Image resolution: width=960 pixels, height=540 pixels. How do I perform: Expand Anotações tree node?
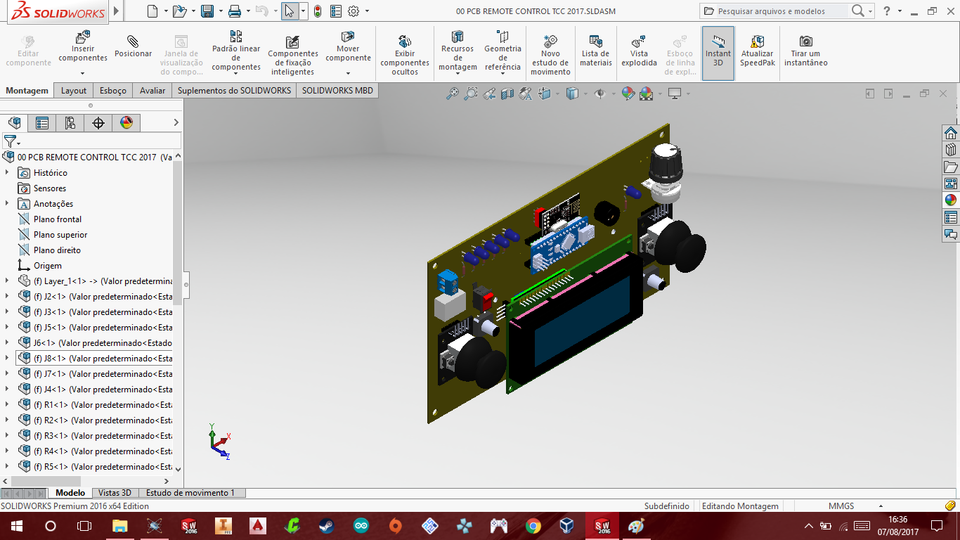(x=7, y=204)
